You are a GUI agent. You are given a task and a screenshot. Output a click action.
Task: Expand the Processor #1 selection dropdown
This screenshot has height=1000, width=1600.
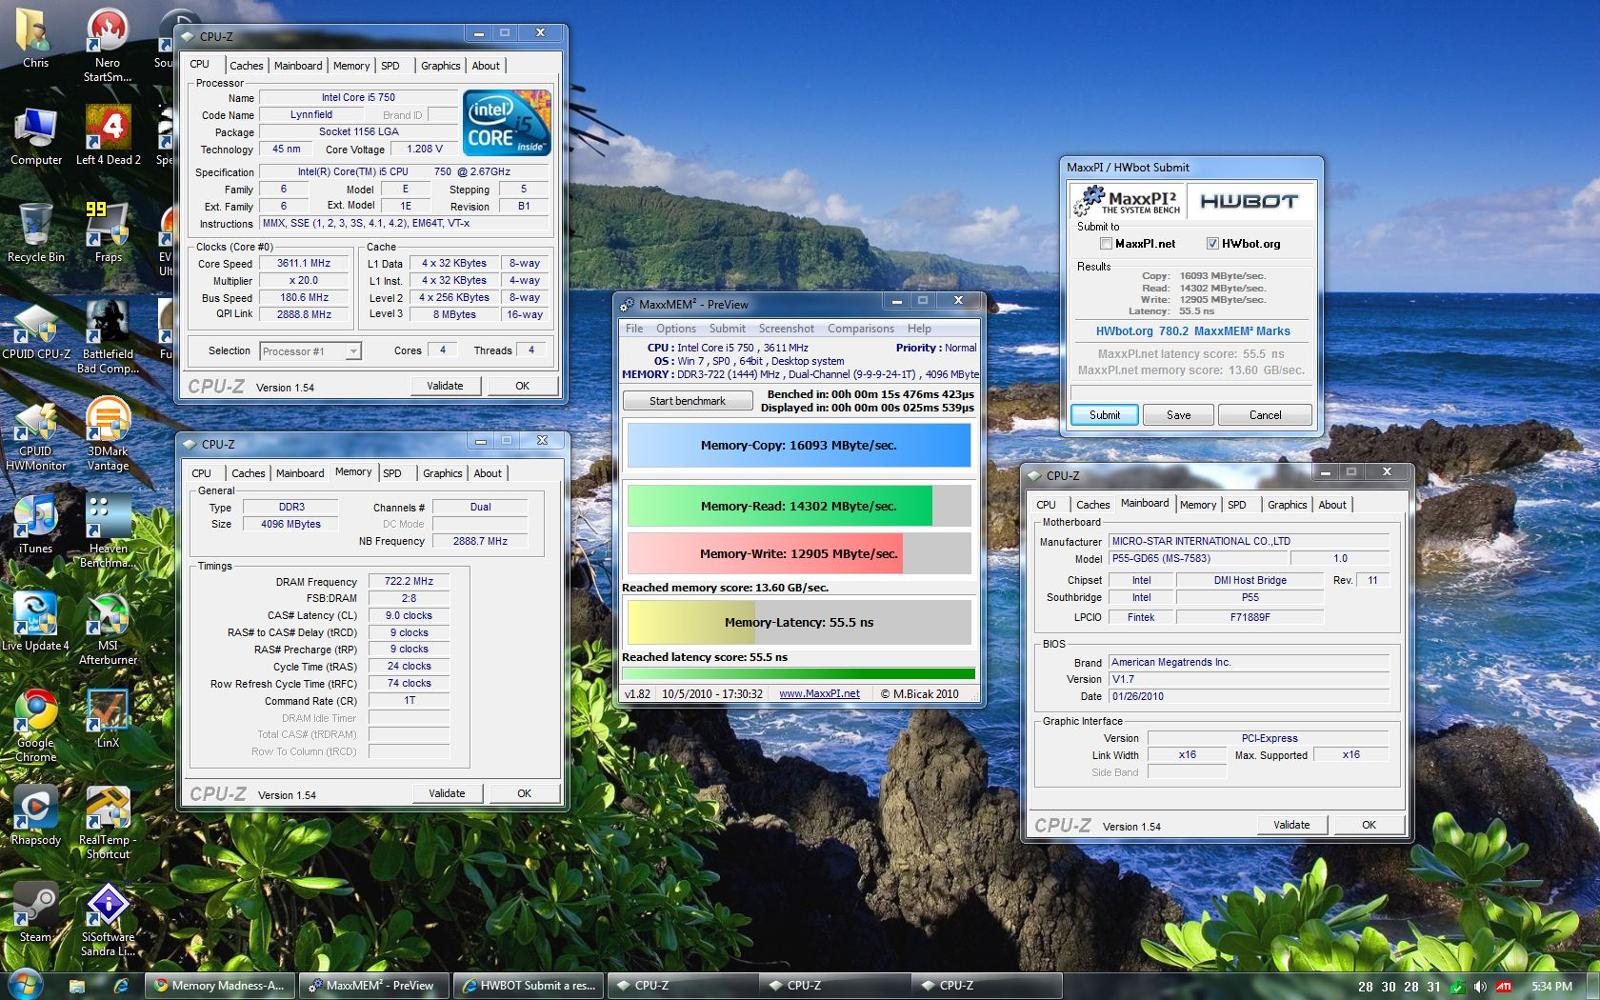pyautogui.click(x=353, y=351)
